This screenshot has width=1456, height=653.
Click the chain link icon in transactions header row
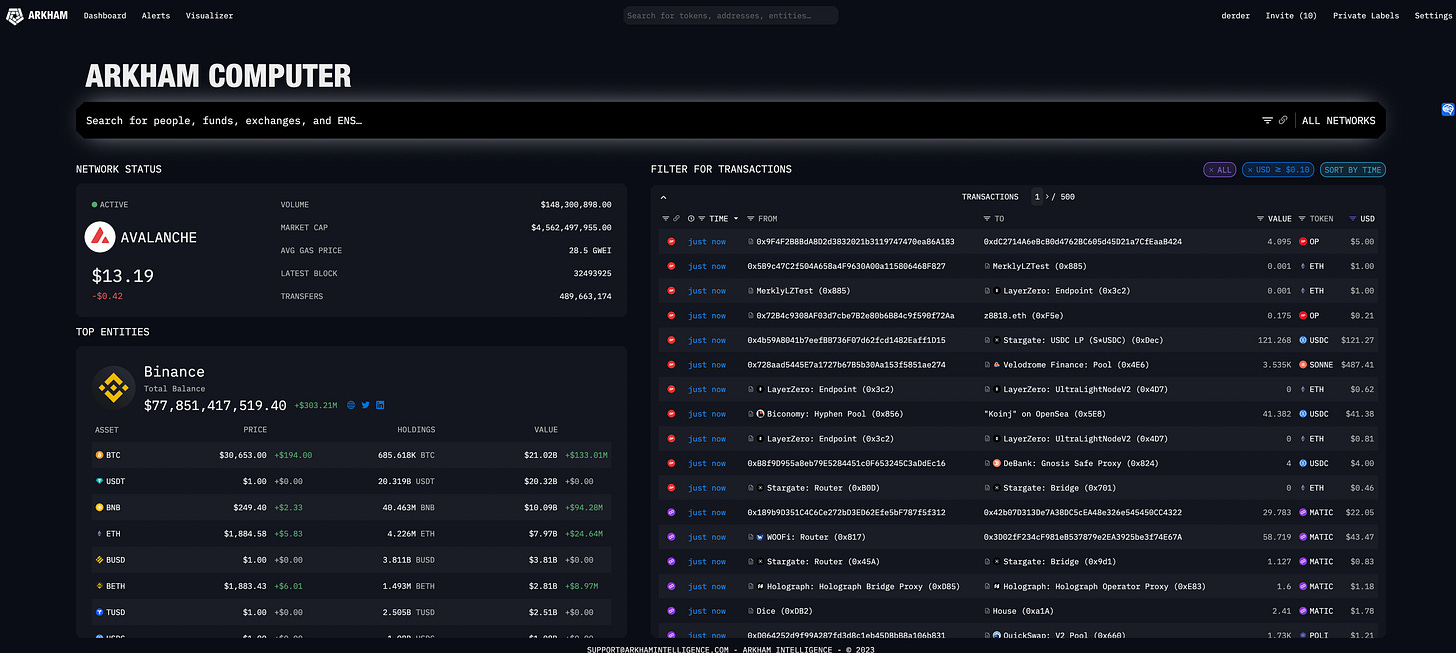676,218
